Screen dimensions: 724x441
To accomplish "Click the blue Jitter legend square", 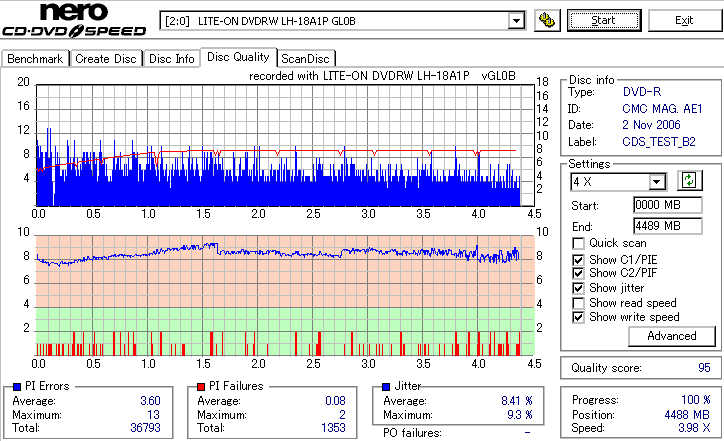I will pyautogui.click(x=386, y=387).
